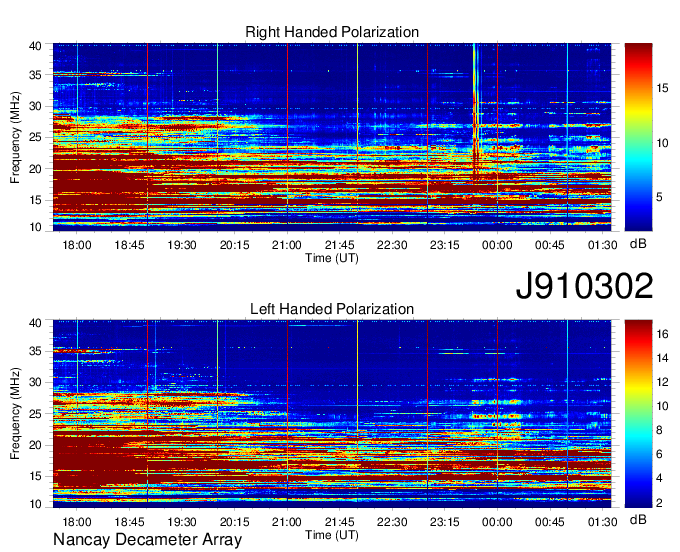Click the 15 value on upper color bar scale
Image resolution: width=680 pixels, height=552 pixels.
point(662,88)
